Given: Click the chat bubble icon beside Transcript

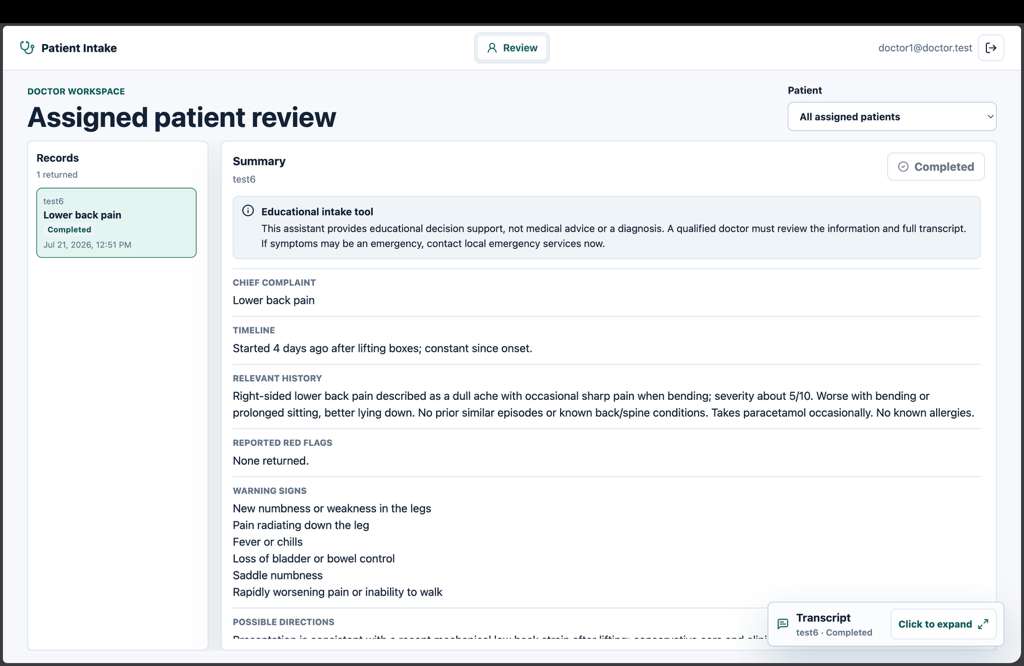Looking at the screenshot, I should [x=782, y=624].
